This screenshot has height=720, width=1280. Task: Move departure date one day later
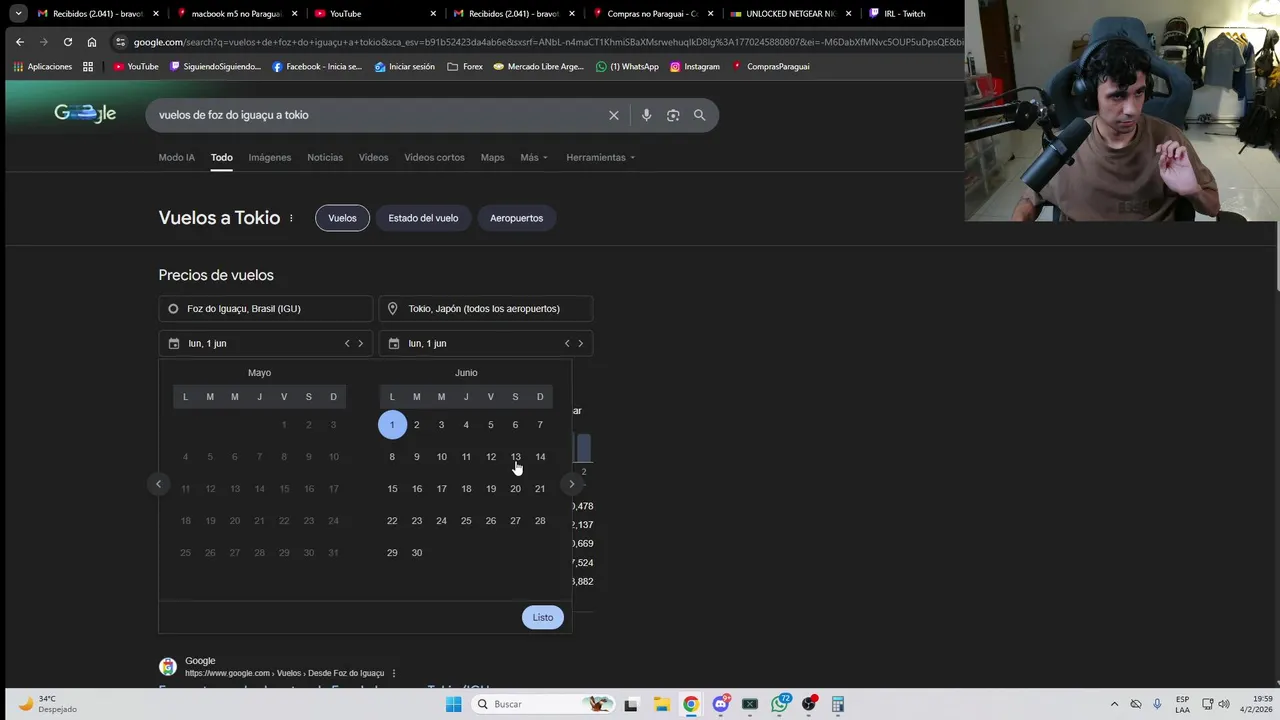click(361, 343)
